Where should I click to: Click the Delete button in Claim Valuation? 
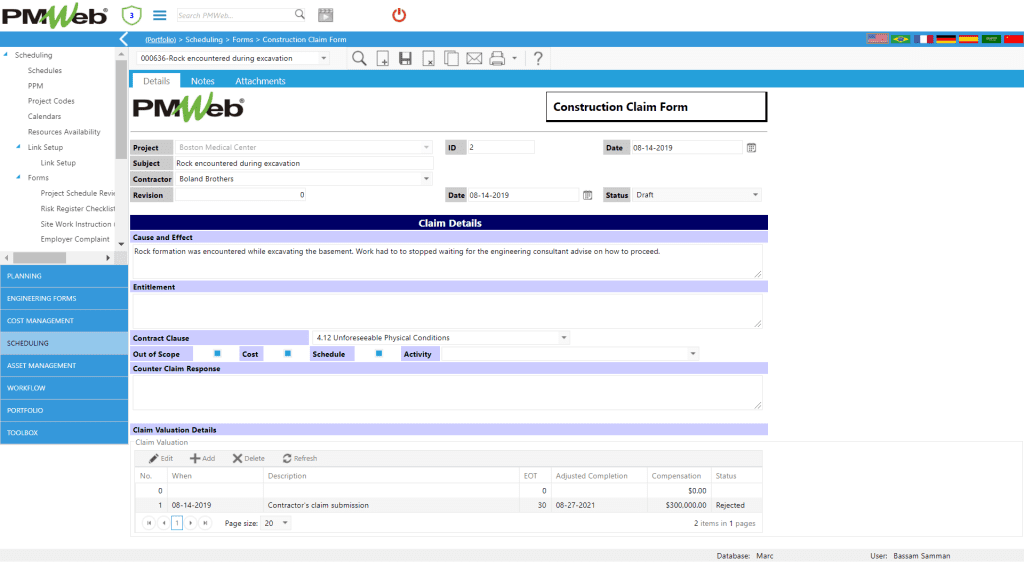point(249,458)
